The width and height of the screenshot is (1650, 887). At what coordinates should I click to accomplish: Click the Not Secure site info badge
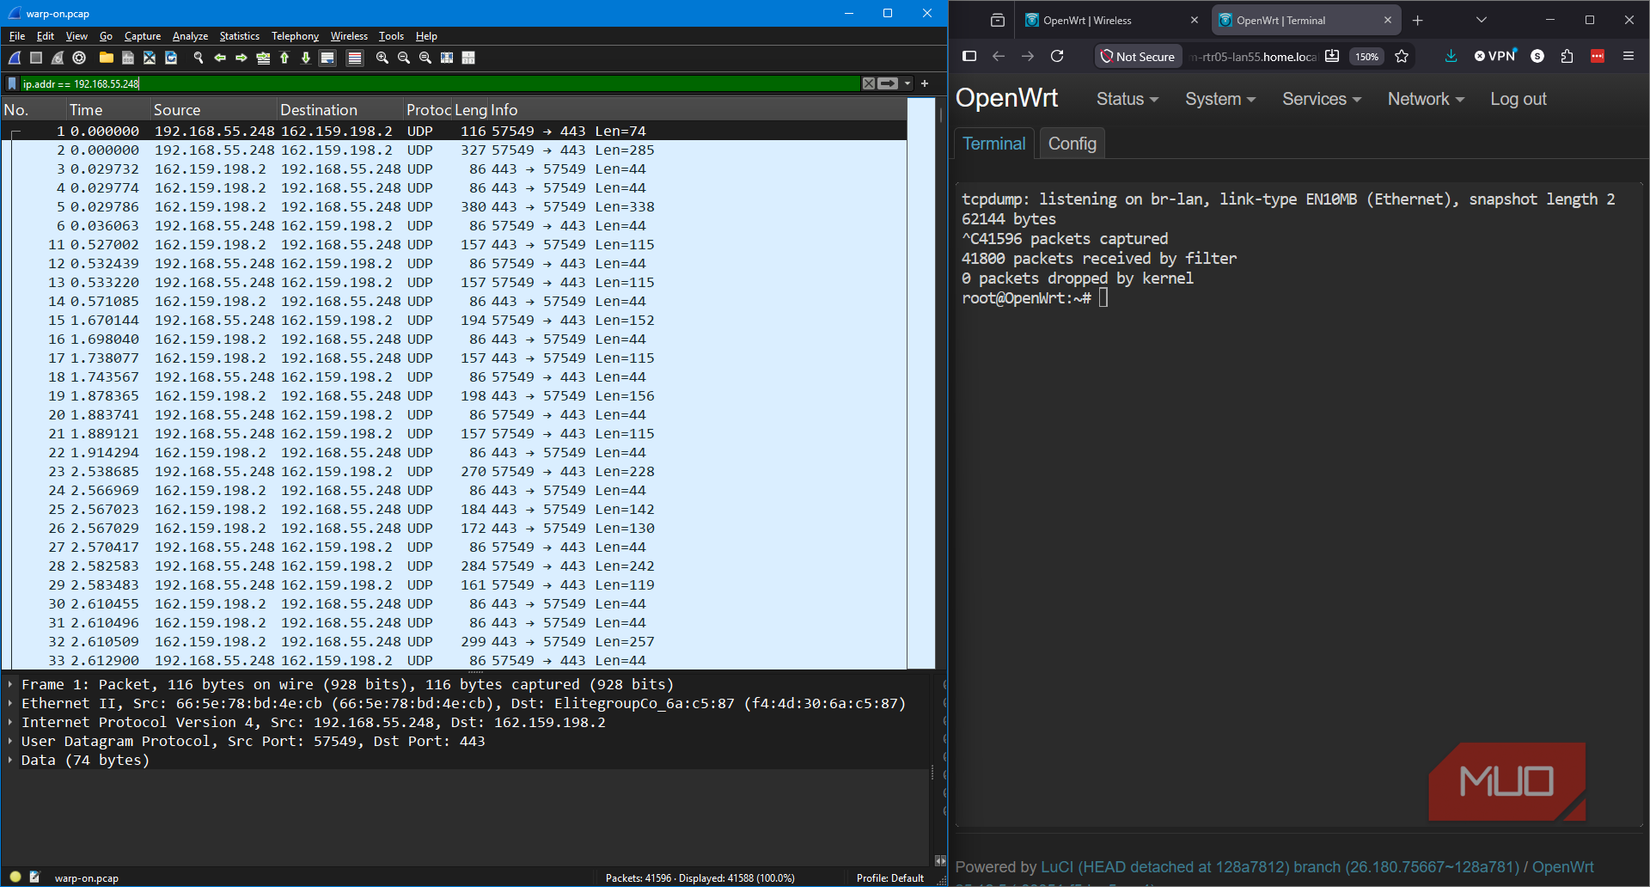pos(1138,56)
